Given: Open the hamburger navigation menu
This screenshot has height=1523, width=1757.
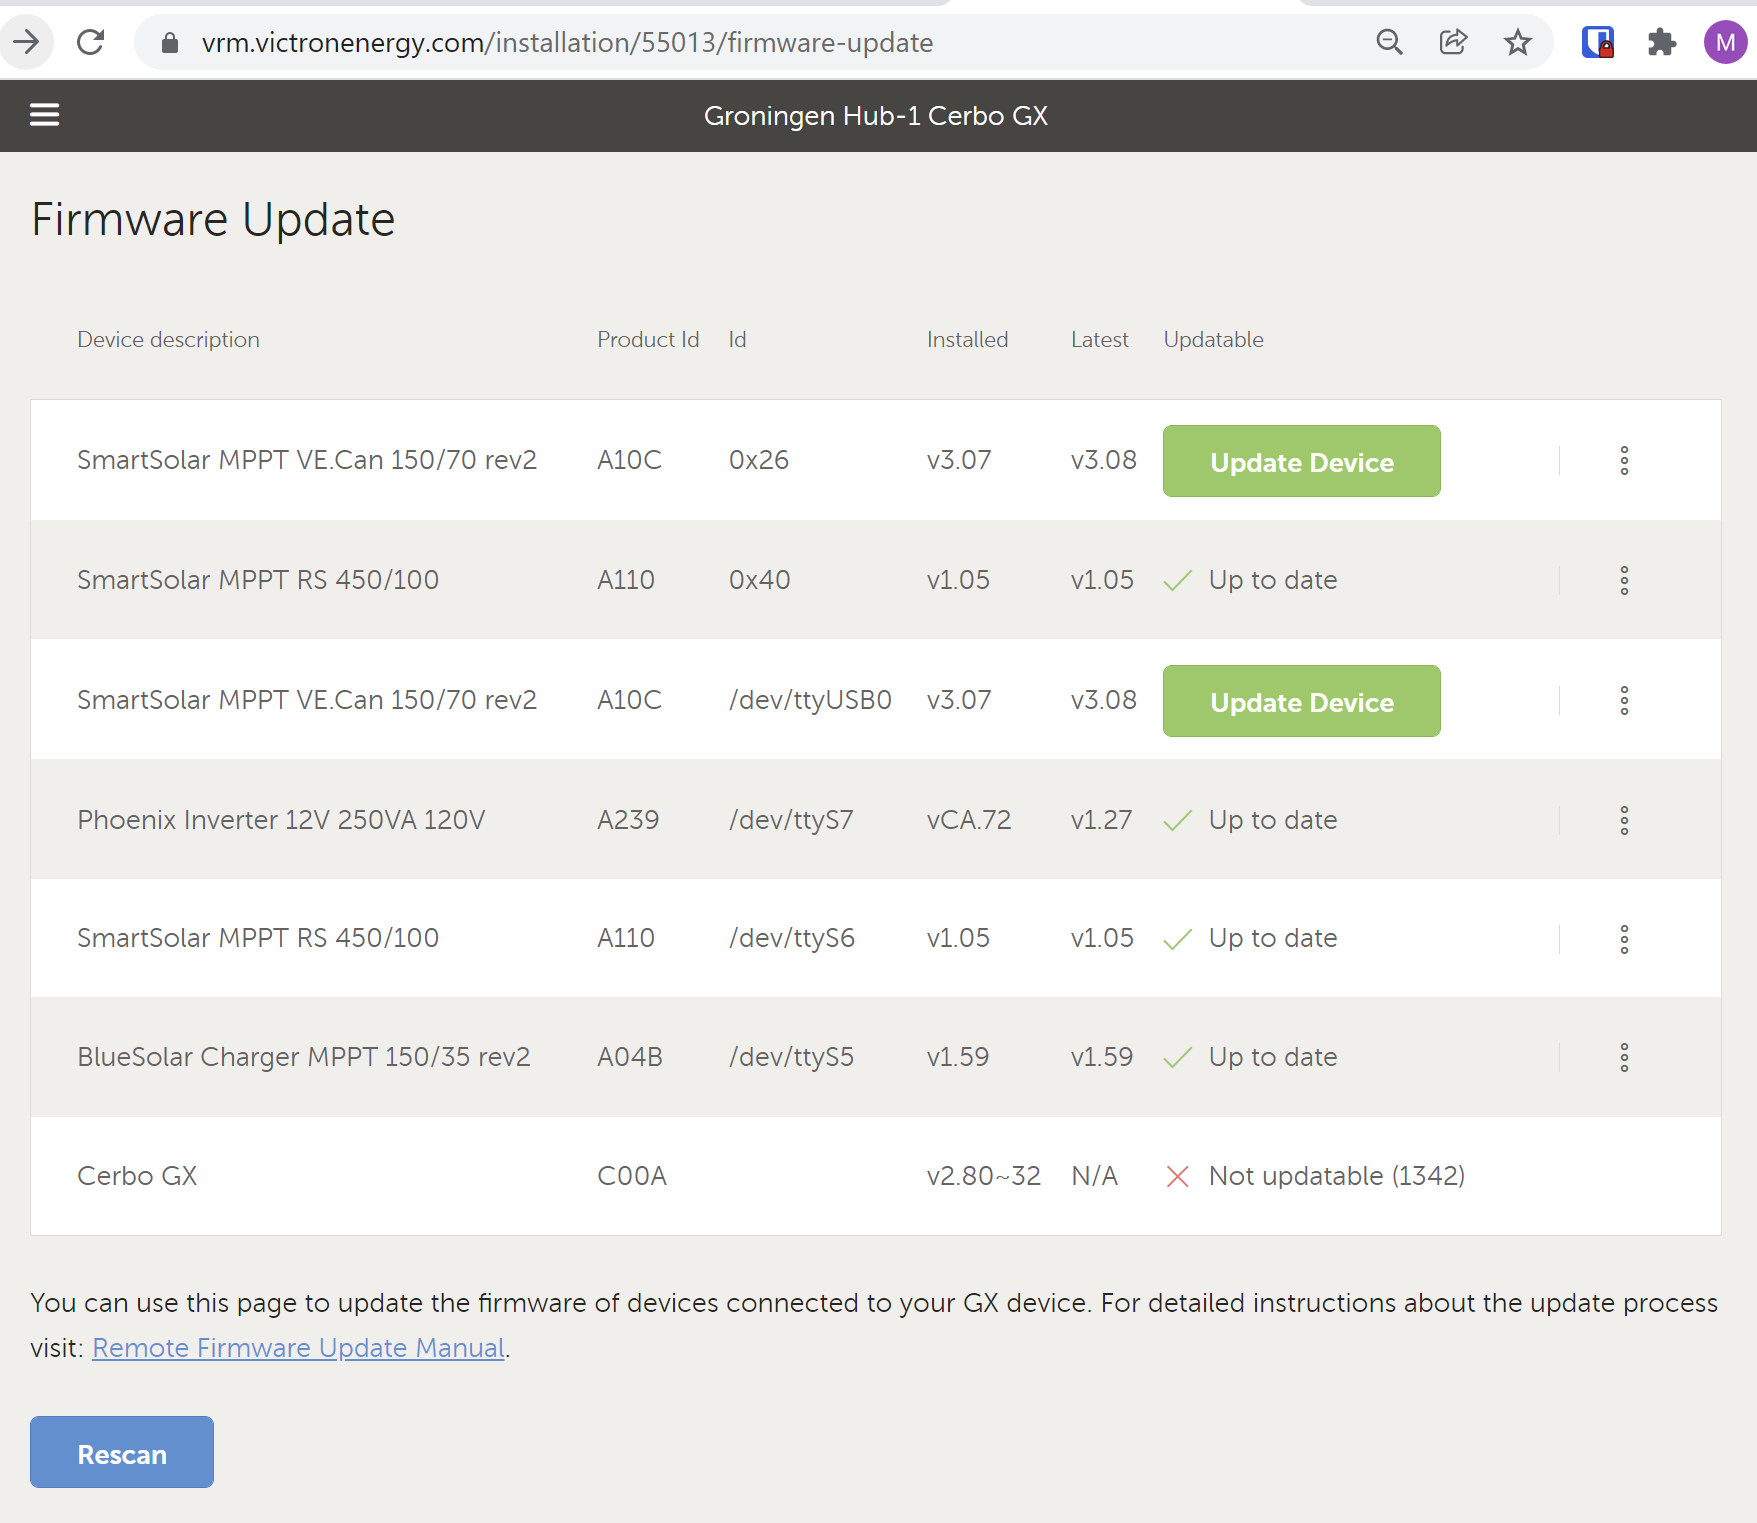Looking at the screenshot, I should click(x=44, y=115).
